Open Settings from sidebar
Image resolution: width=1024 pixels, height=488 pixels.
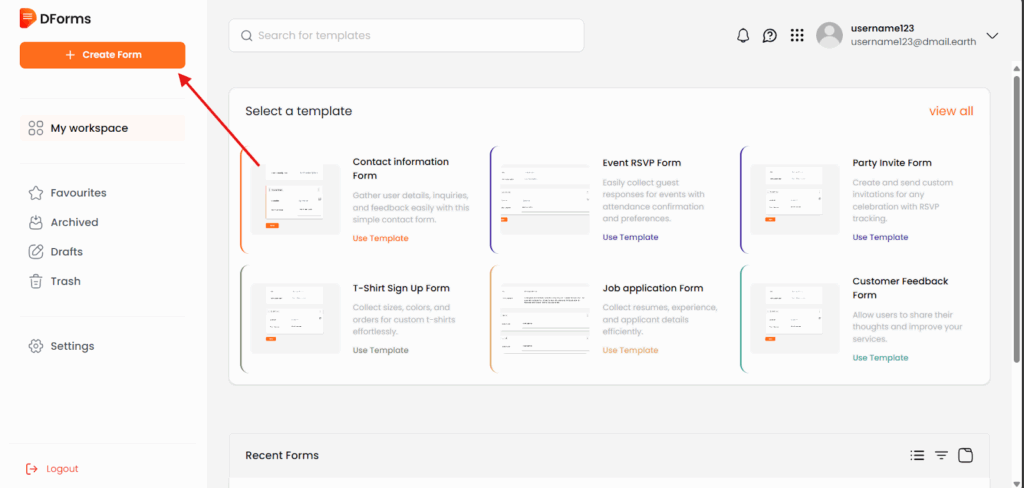coord(72,346)
